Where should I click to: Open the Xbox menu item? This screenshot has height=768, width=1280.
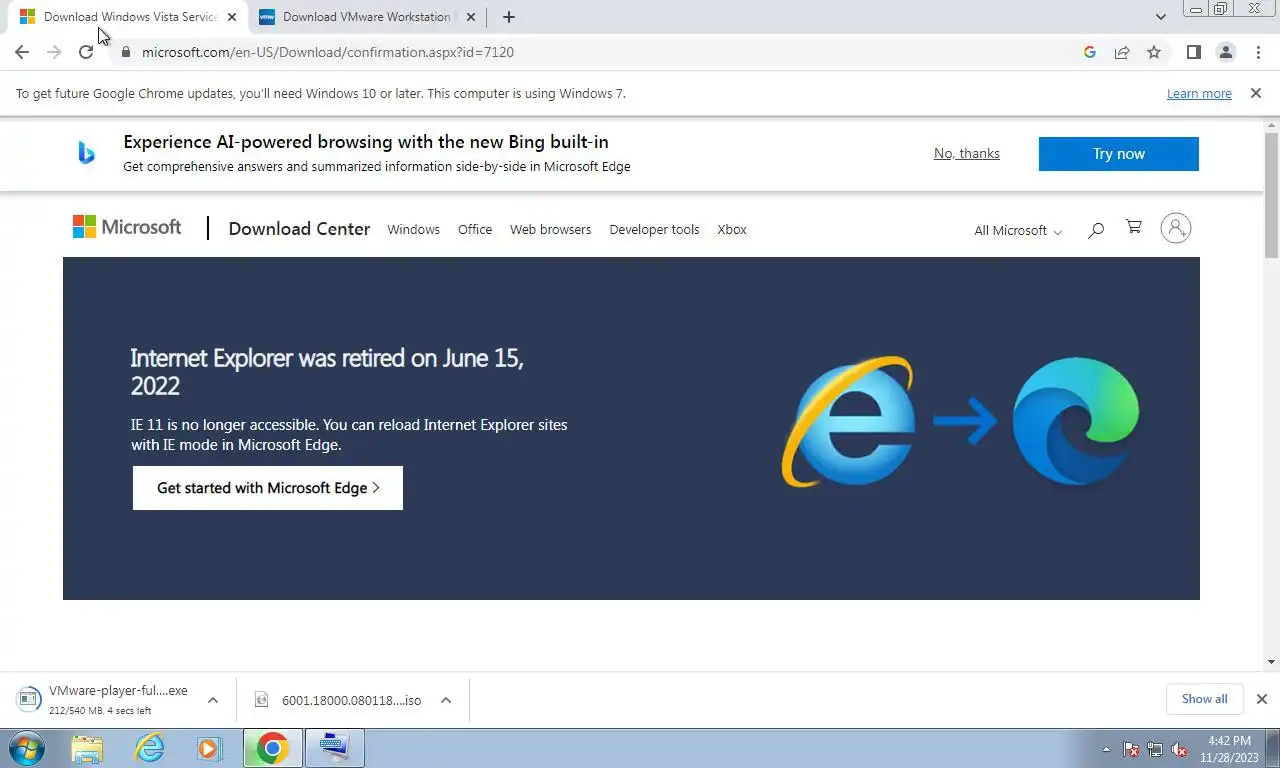click(732, 229)
